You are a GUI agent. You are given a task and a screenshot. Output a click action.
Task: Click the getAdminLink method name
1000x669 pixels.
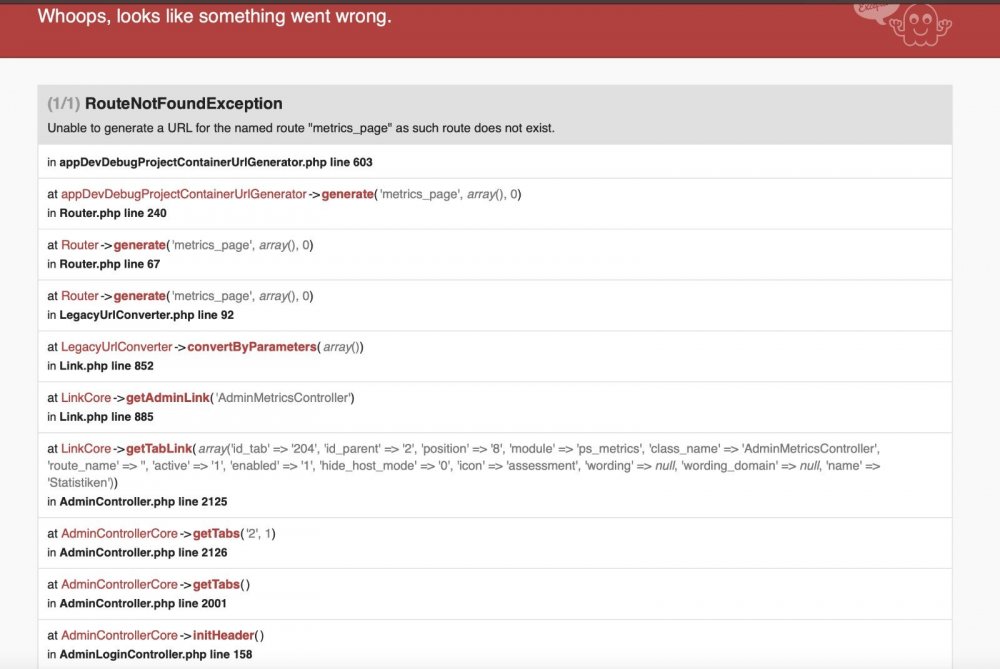(168, 398)
